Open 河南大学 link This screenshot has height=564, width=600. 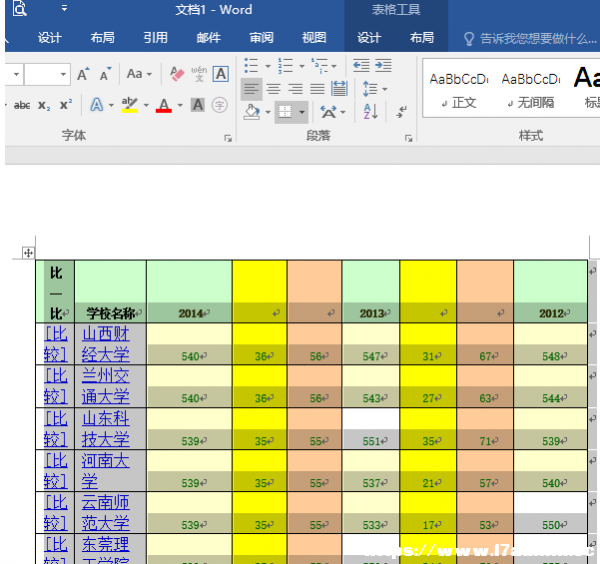pyautogui.click(x=106, y=471)
